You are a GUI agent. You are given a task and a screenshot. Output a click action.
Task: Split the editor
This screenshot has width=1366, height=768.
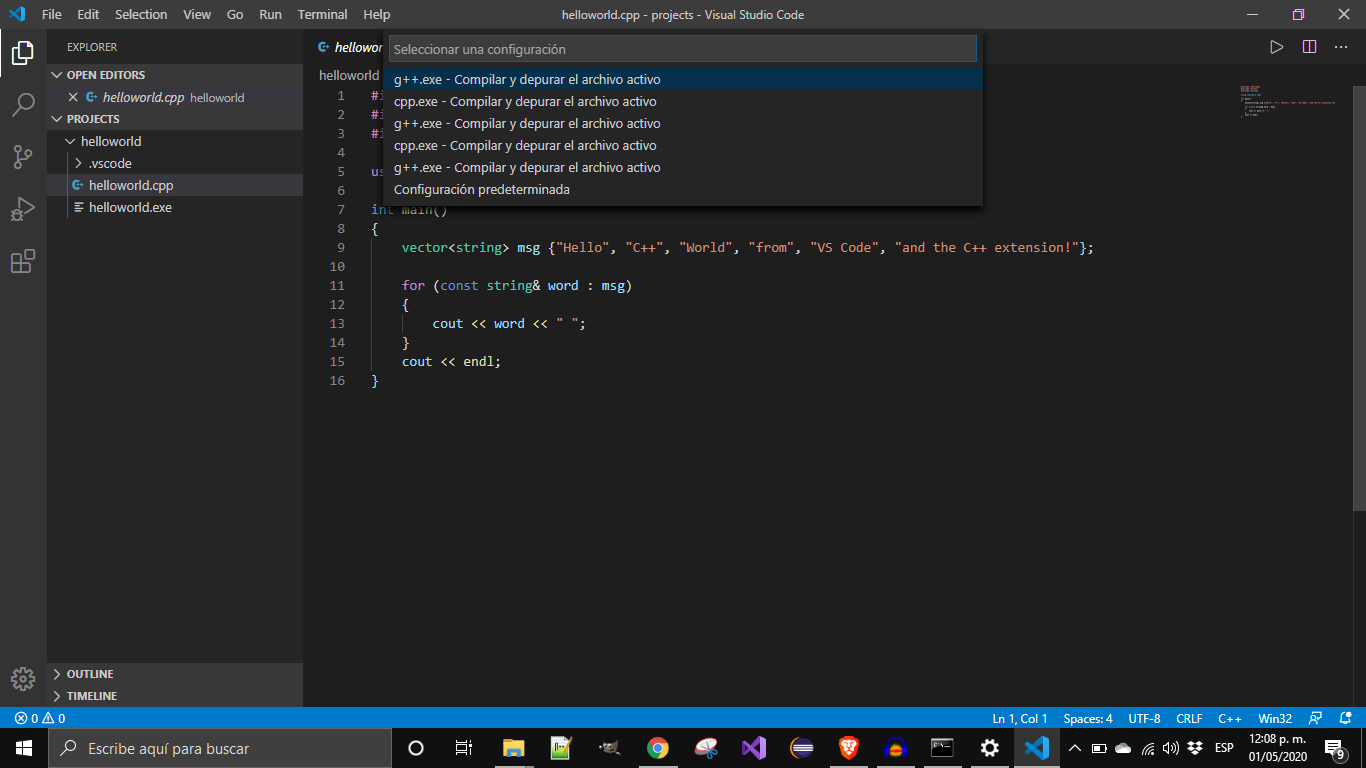[x=1311, y=46]
